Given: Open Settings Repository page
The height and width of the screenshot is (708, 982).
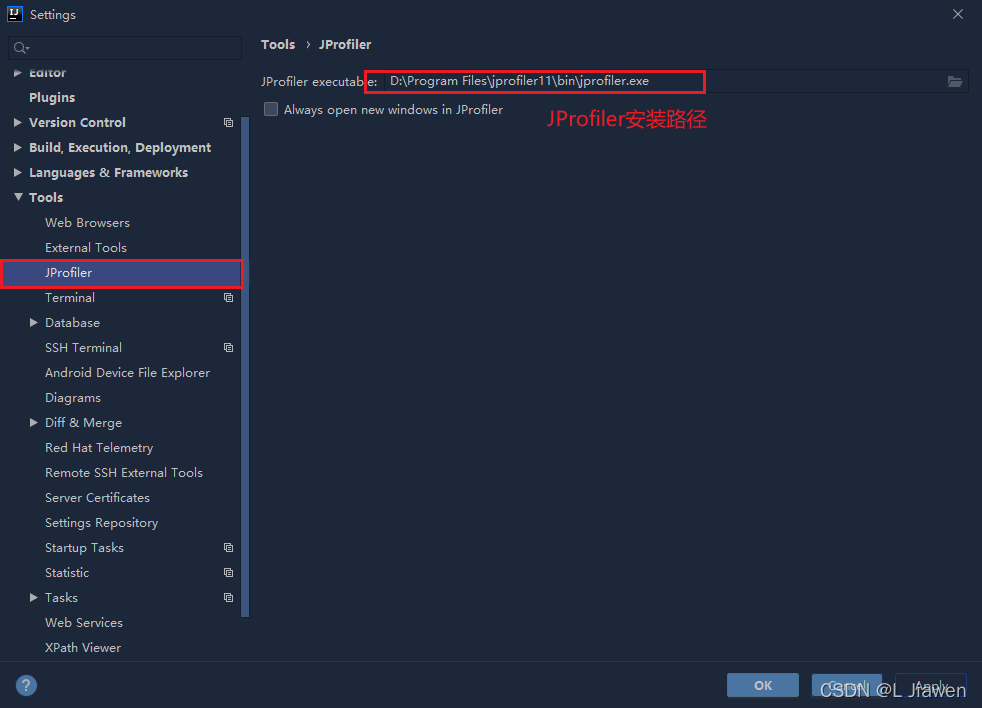Looking at the screenshot, I should (x=101, y=523).
